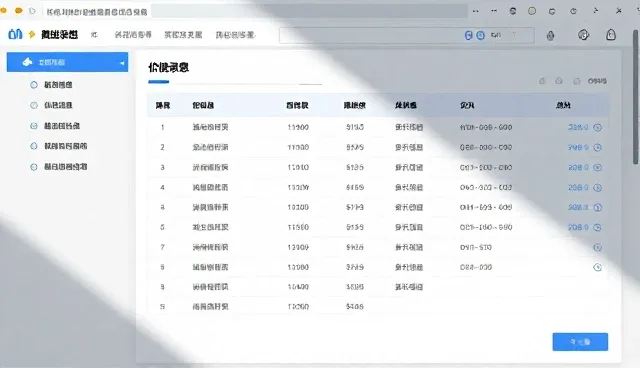Open the middle of three long header menu labels
640x368 pixels.
pyautogui.click(x=183, y=35)
